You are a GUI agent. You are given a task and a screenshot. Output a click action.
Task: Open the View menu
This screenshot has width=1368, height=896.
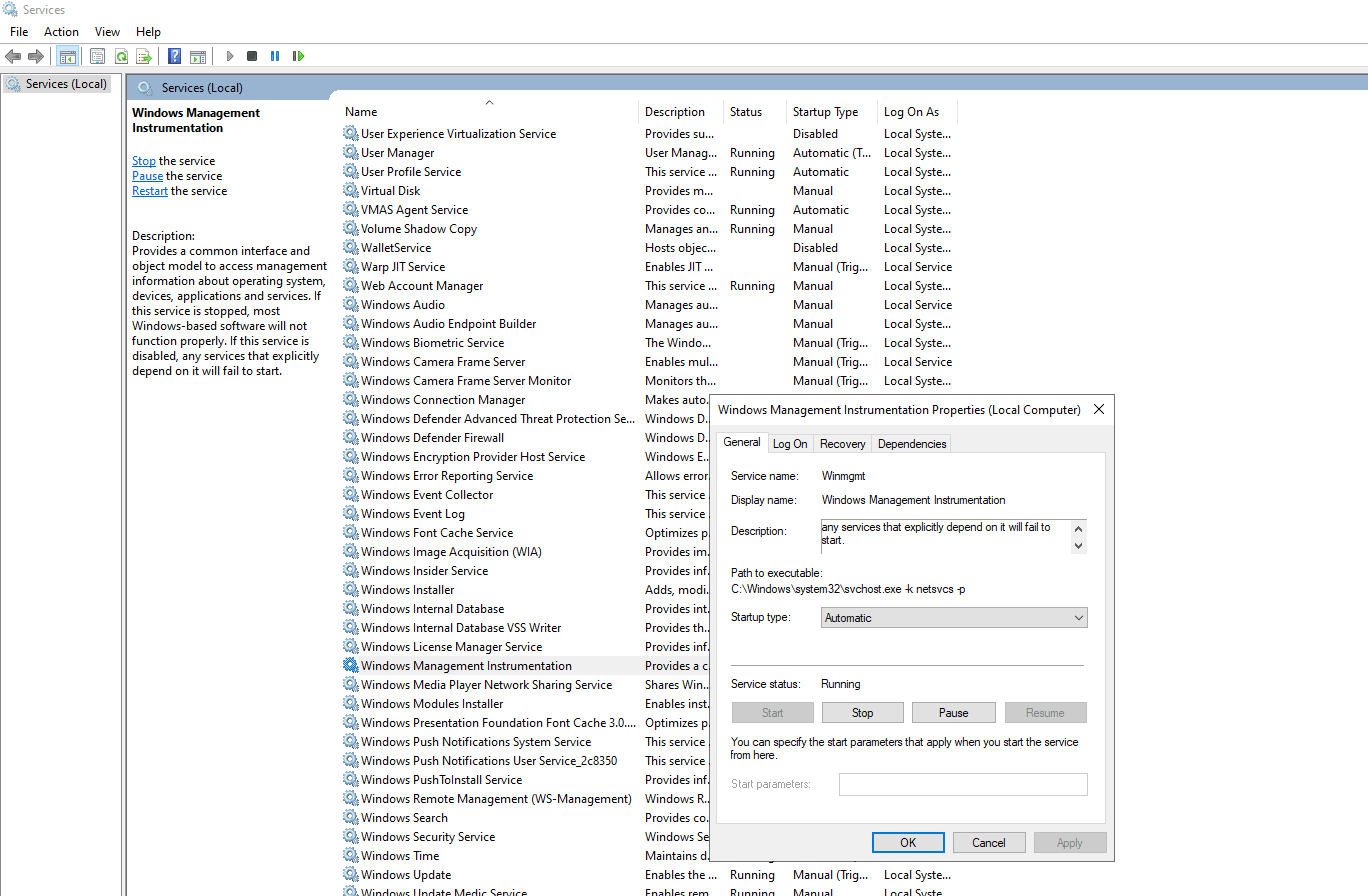[107, 32]
